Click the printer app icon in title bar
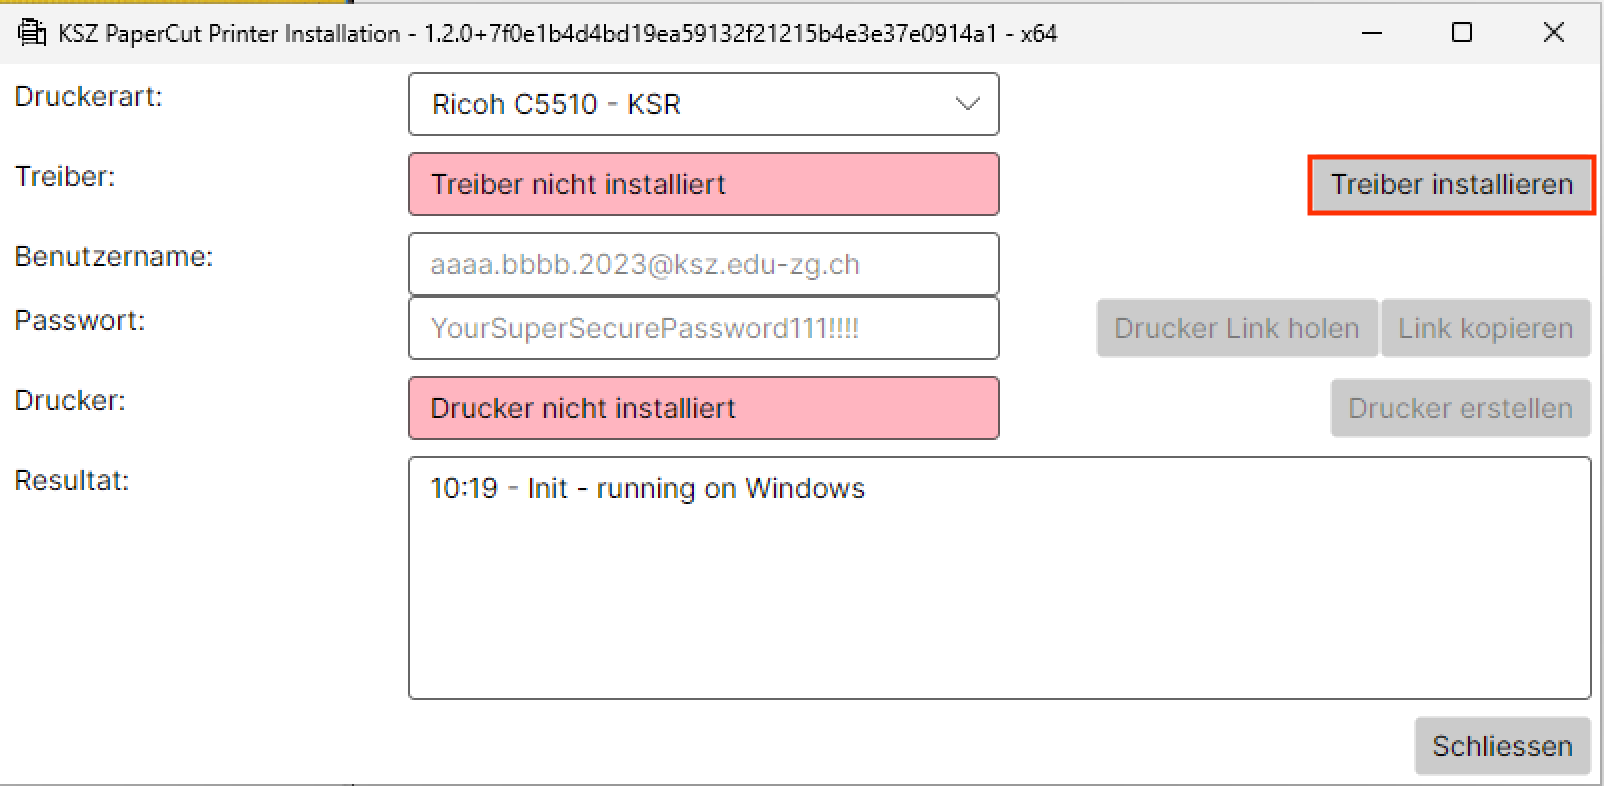1604x786 pixels. (x=32, y=33)
